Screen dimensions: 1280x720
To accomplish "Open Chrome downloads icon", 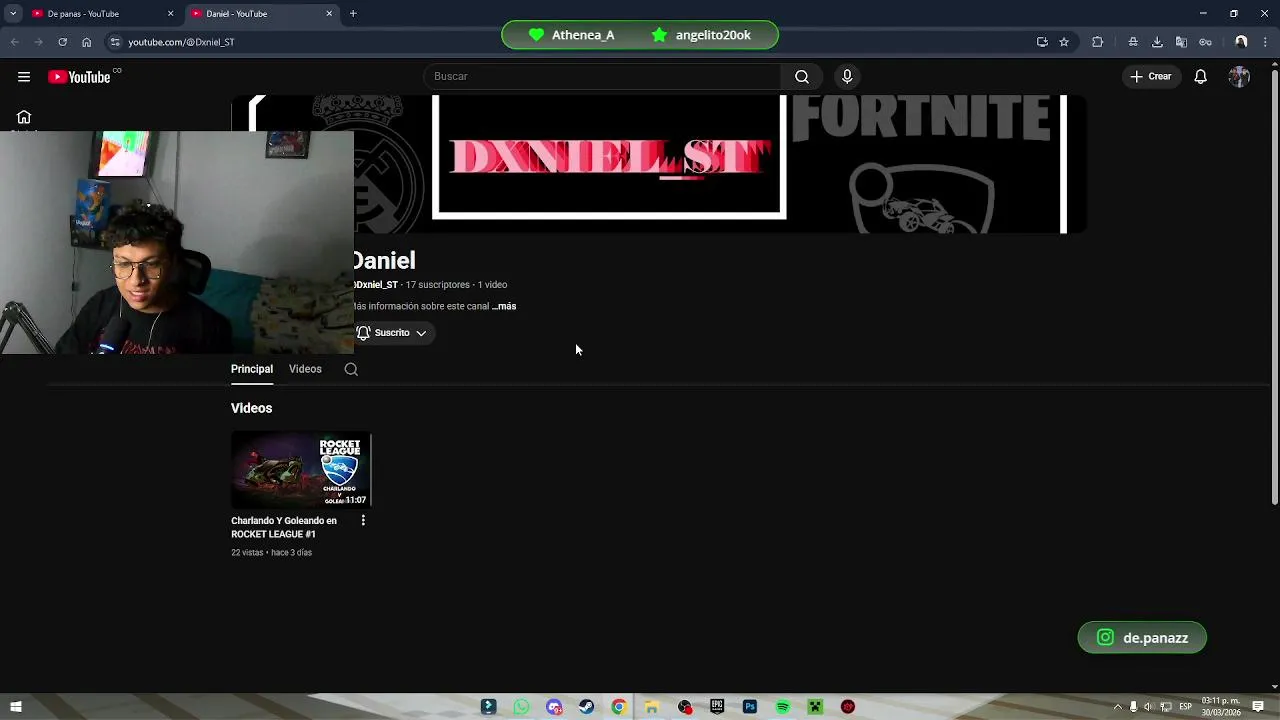I will click(1157, 42).
